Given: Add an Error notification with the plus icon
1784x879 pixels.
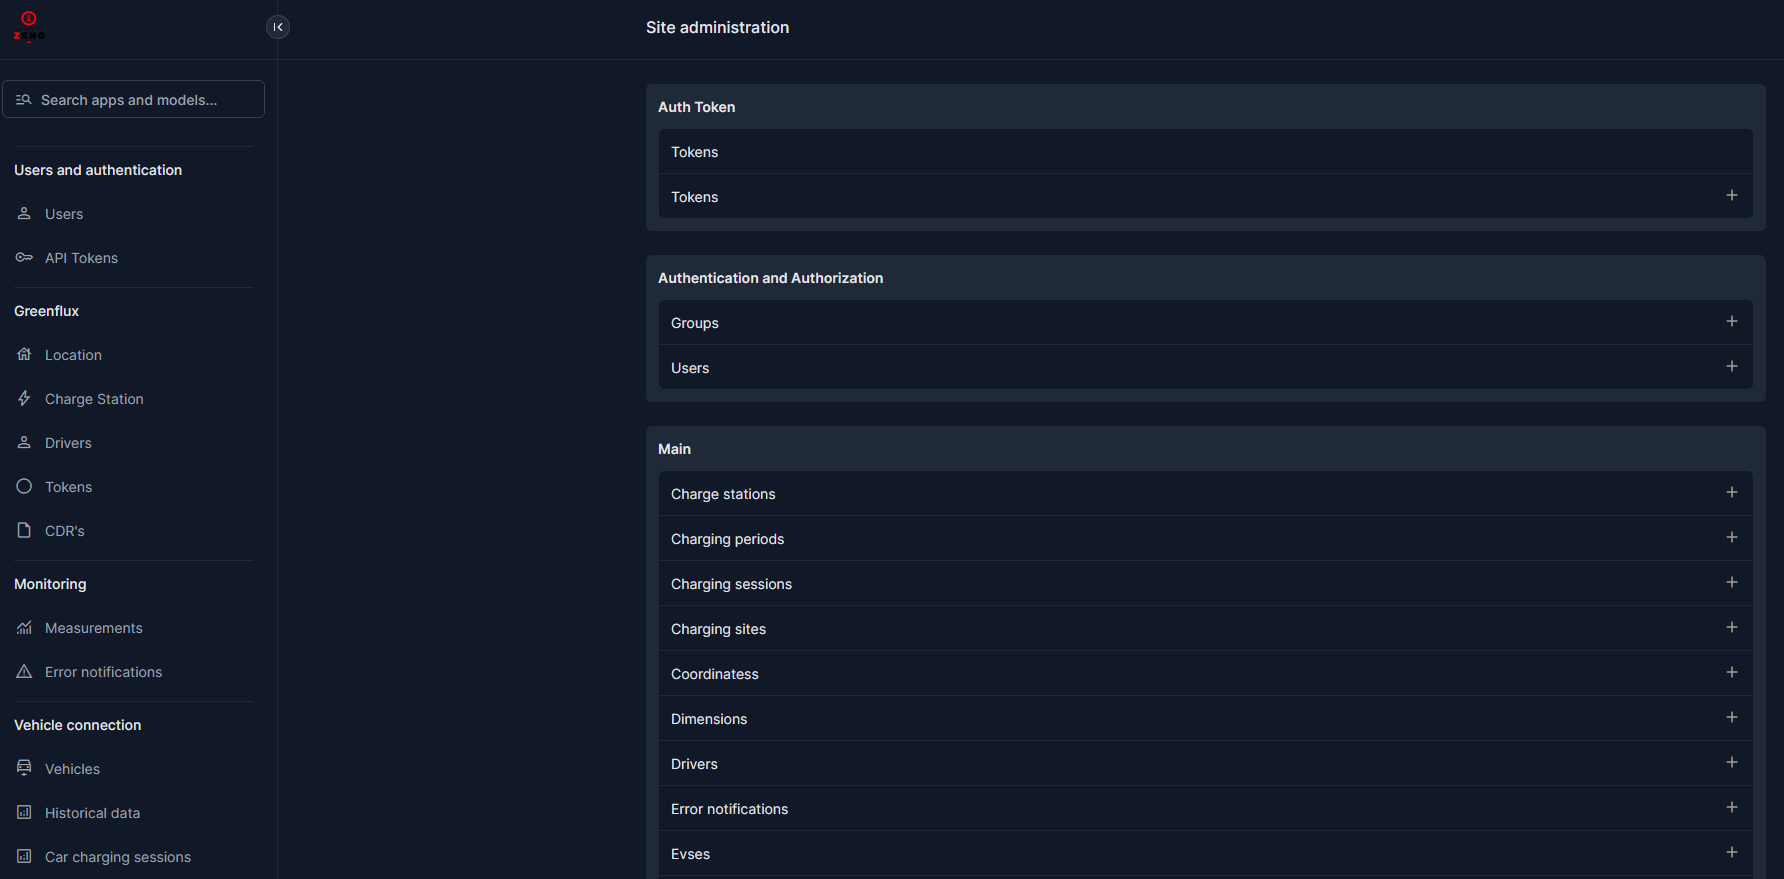Looking at the screenshot, I should 1732,807.
